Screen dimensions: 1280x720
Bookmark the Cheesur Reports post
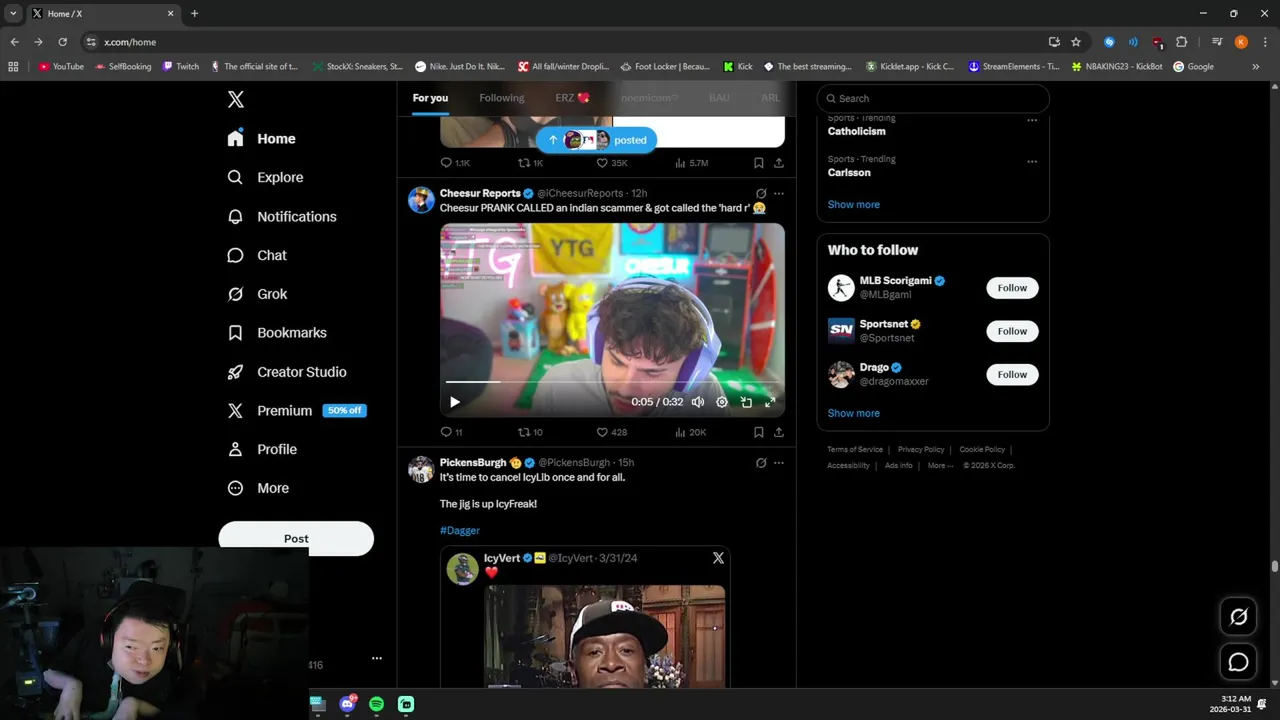758,432
